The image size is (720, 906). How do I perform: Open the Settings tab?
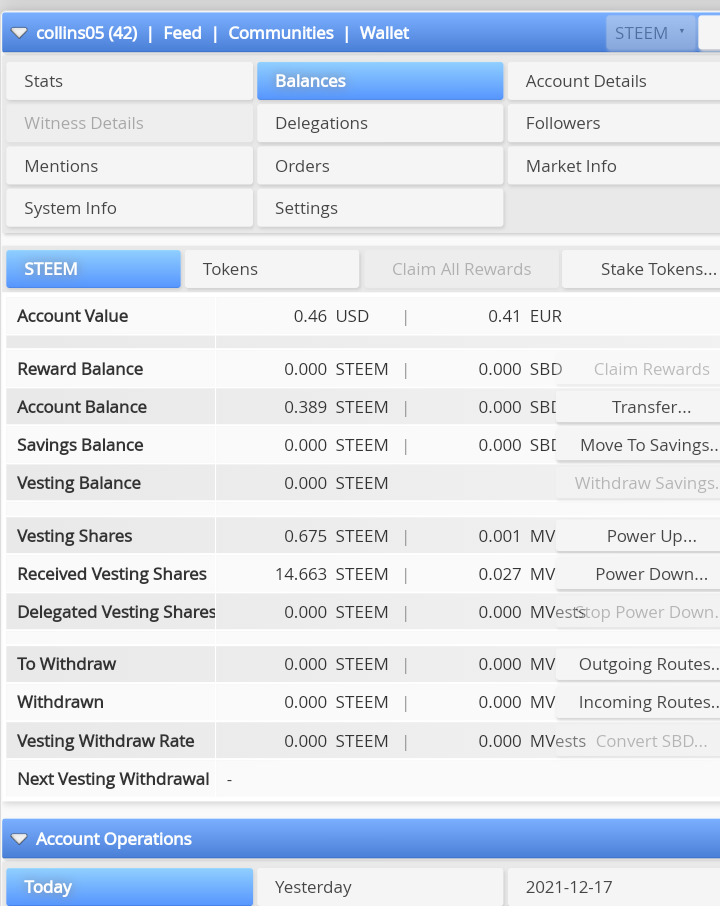pos(380,208)
